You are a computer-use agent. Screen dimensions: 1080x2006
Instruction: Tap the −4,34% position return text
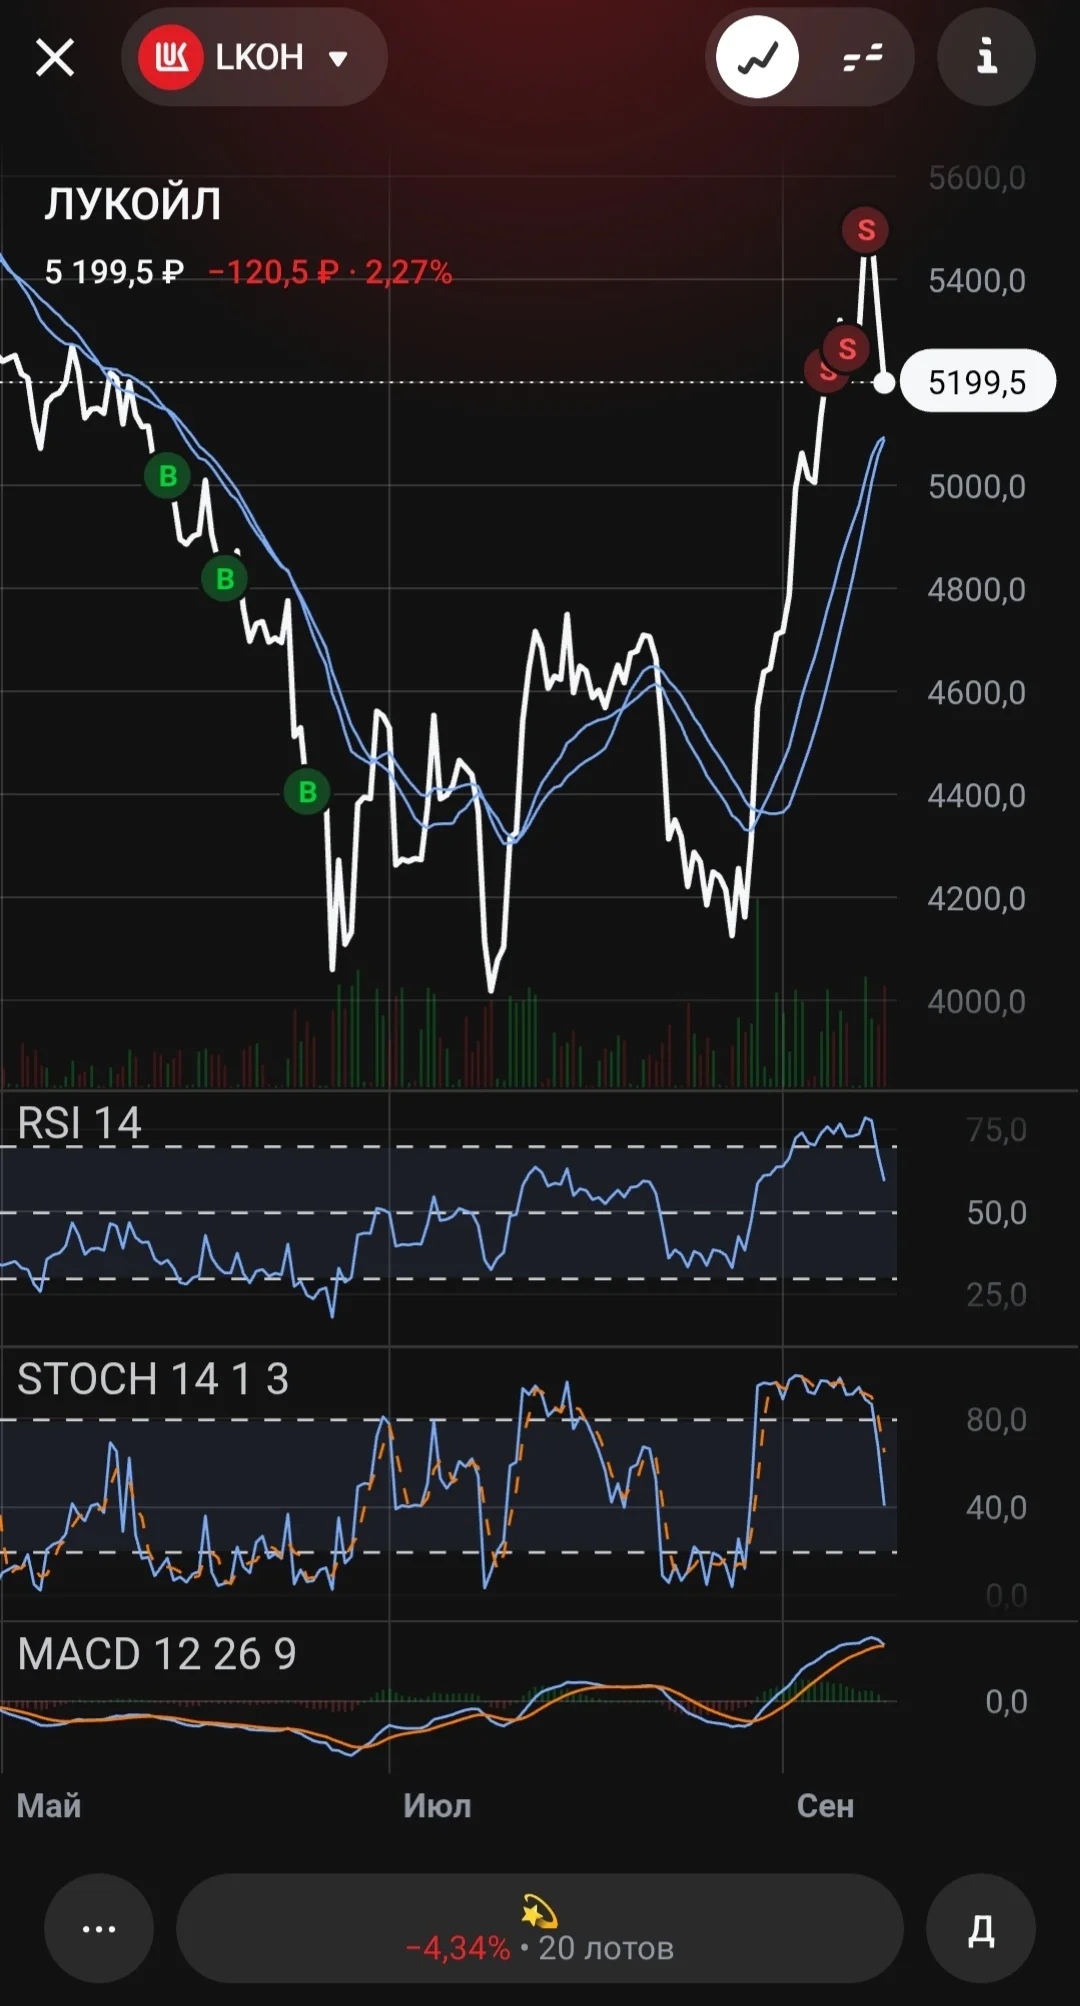click(x=458, y=1948)
